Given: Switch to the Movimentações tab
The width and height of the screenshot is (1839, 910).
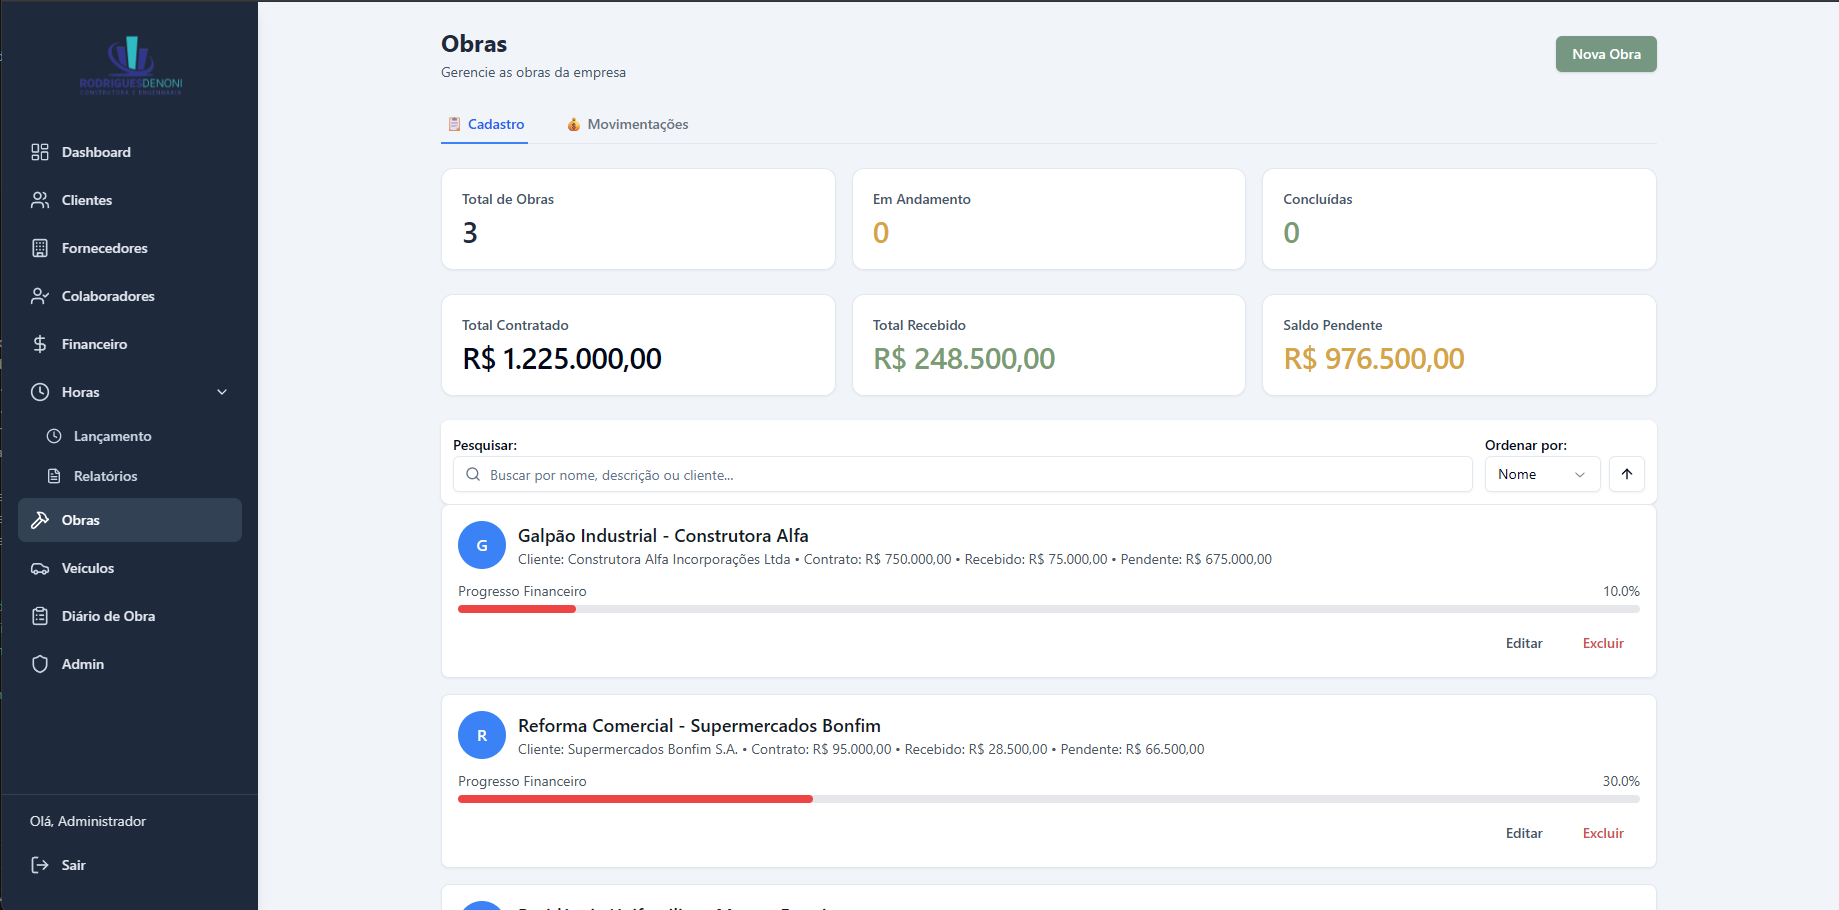Looking at the screenshot, I should (627, 124).
